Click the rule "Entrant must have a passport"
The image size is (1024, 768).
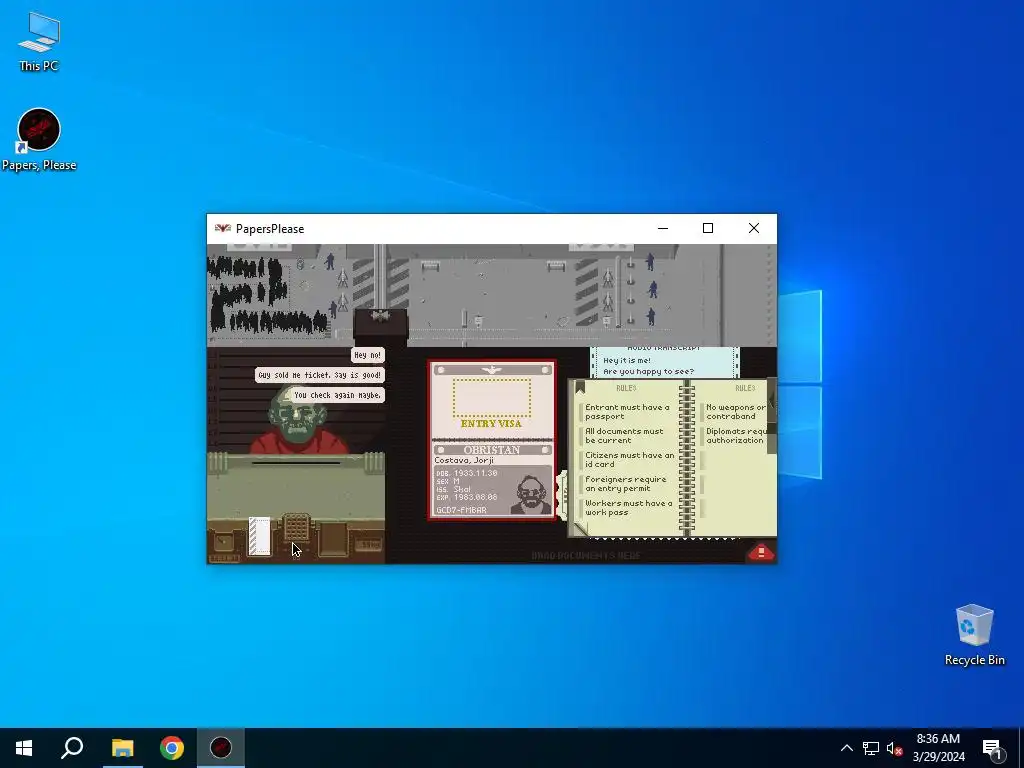pos(627,411)
